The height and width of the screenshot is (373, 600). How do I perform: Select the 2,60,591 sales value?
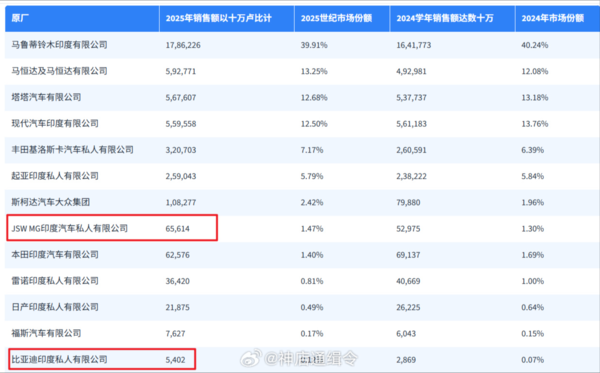(x=411, y=150)
